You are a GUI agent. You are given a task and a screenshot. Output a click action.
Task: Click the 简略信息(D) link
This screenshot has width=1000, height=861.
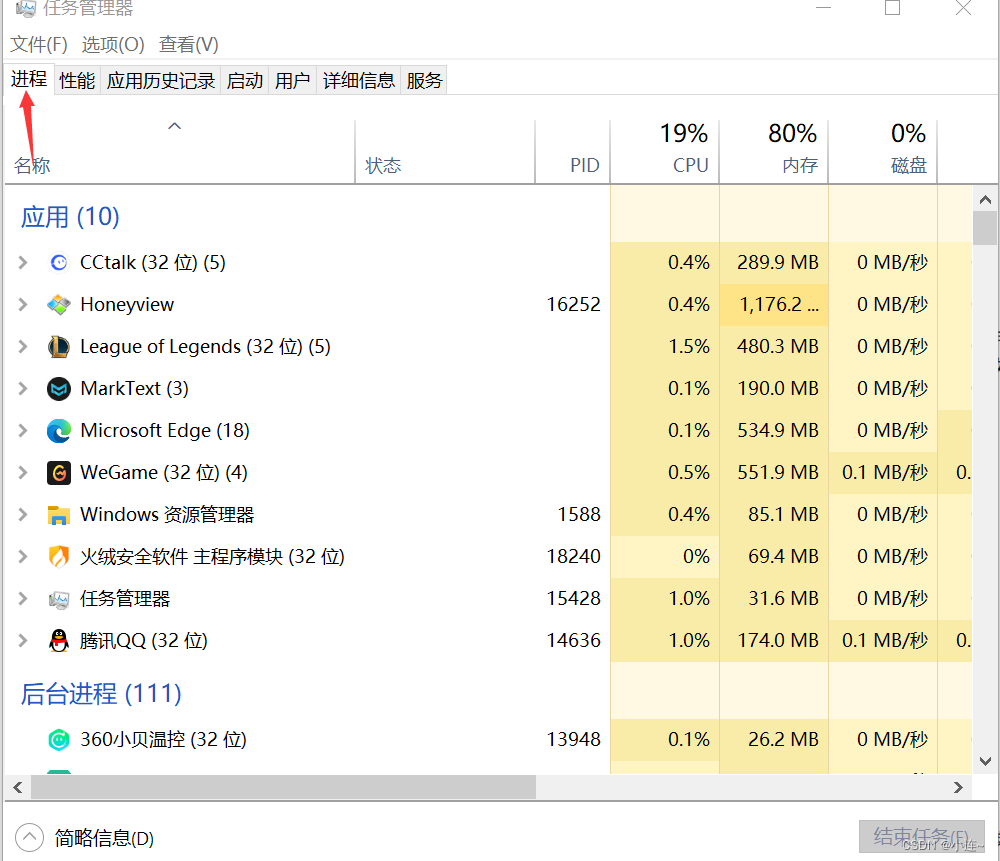coord(105,838)
